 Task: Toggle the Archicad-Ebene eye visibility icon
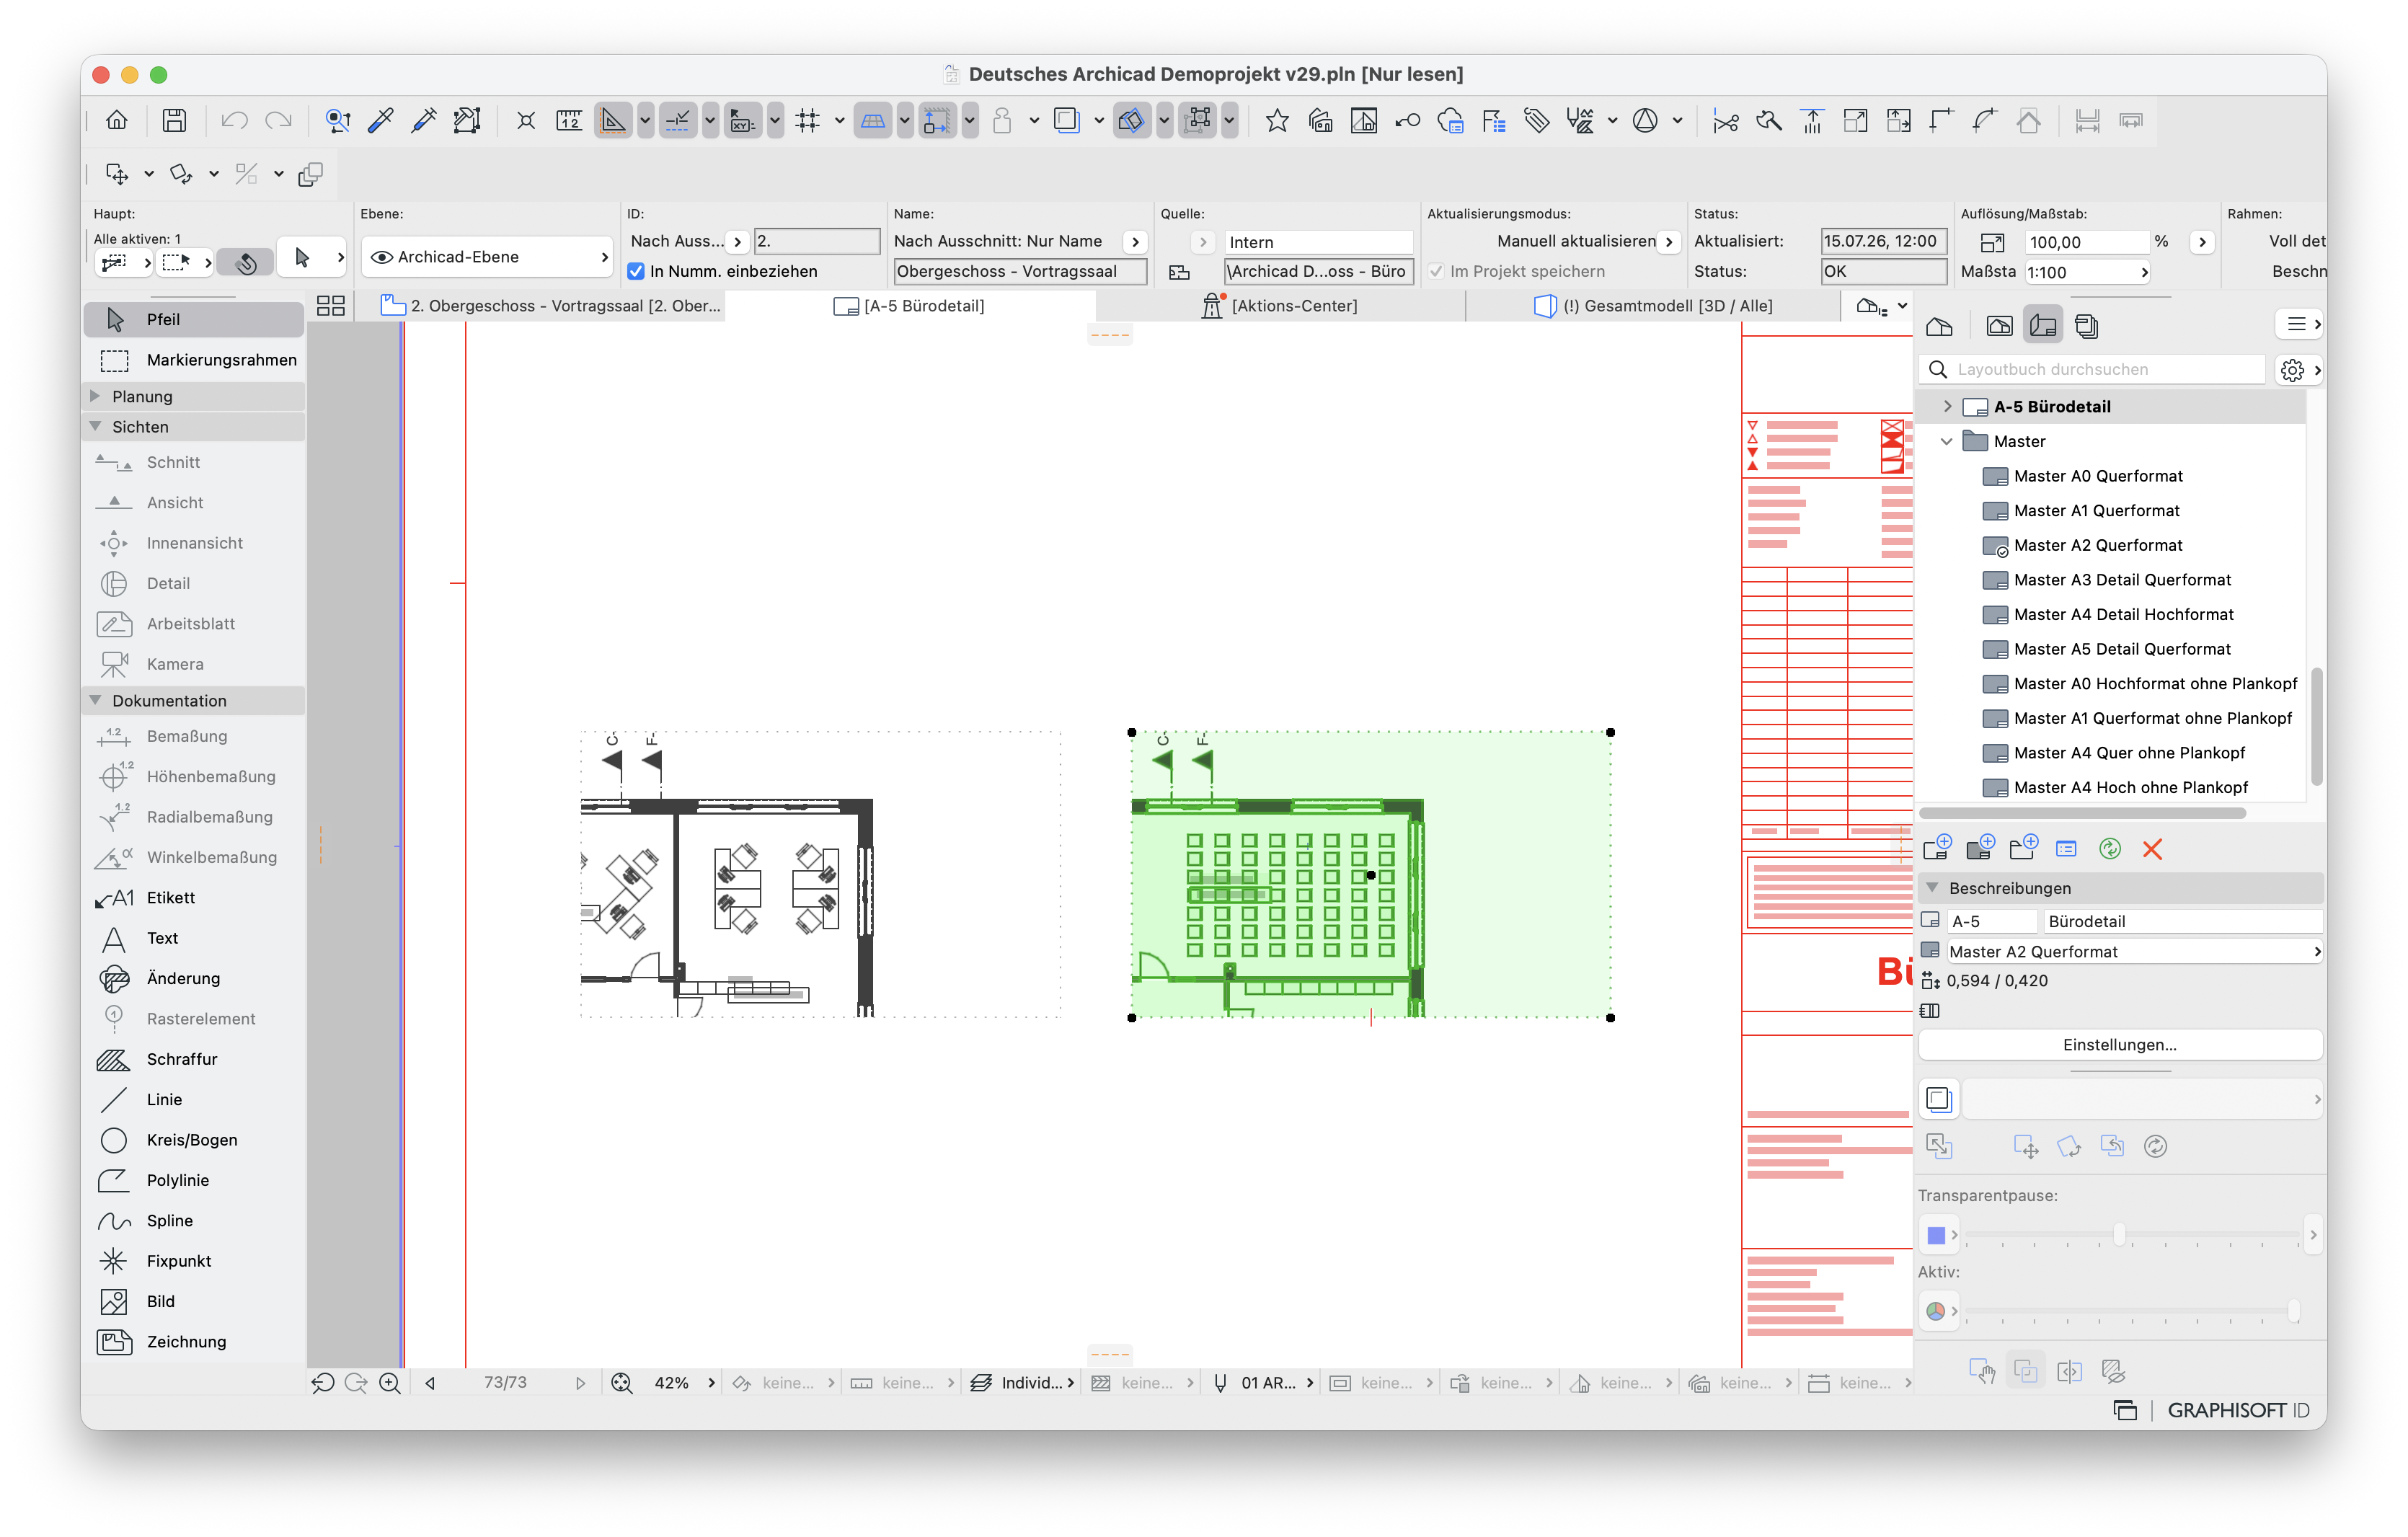381,257
